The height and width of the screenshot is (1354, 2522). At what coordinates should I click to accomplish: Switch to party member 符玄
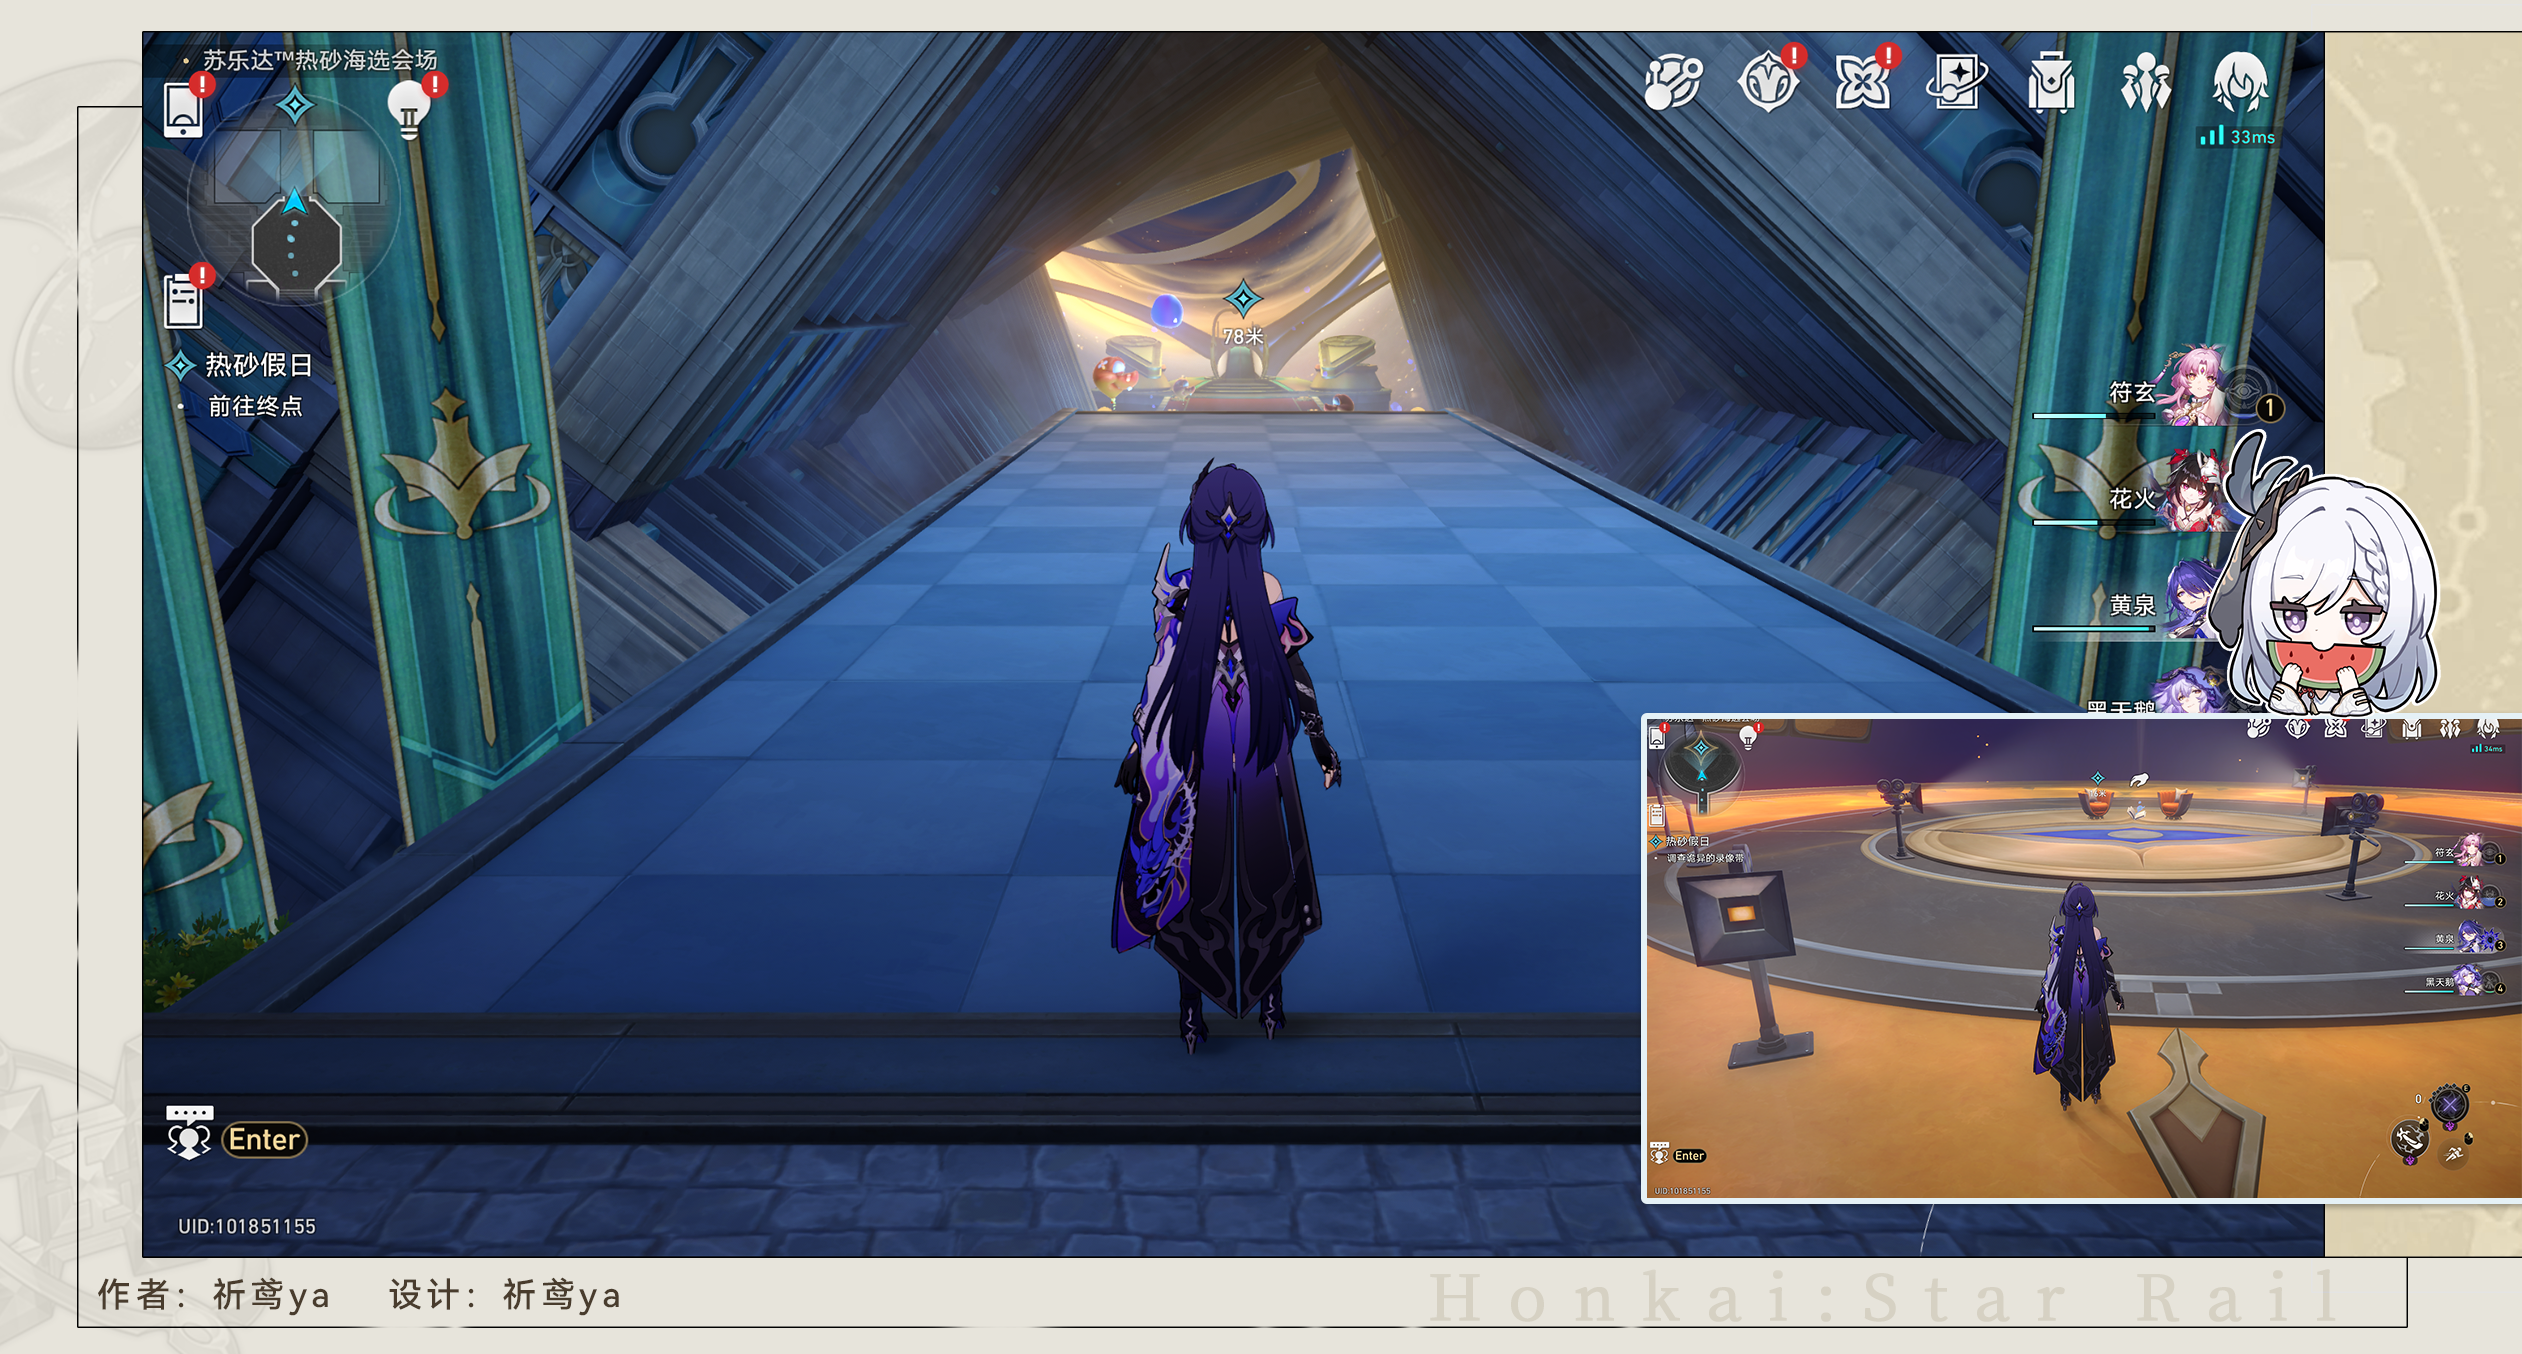[x=2190, y=390]
